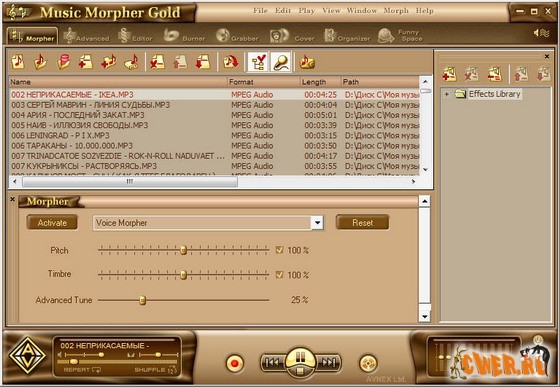Screen dimensions: 560x387
Task: Click the new playlist icon with note sheet
Action: coord(18,62)
